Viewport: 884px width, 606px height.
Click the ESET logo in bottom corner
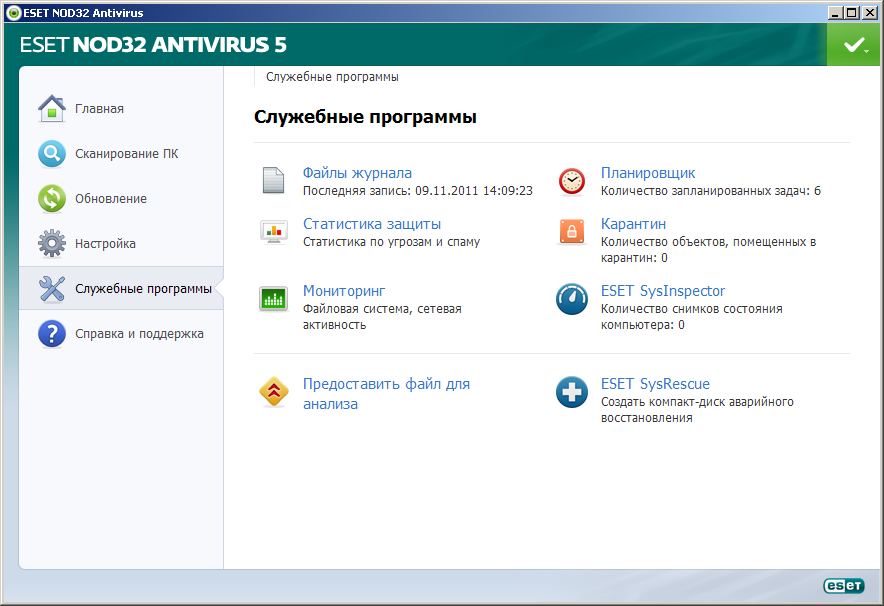coord(841,587)
